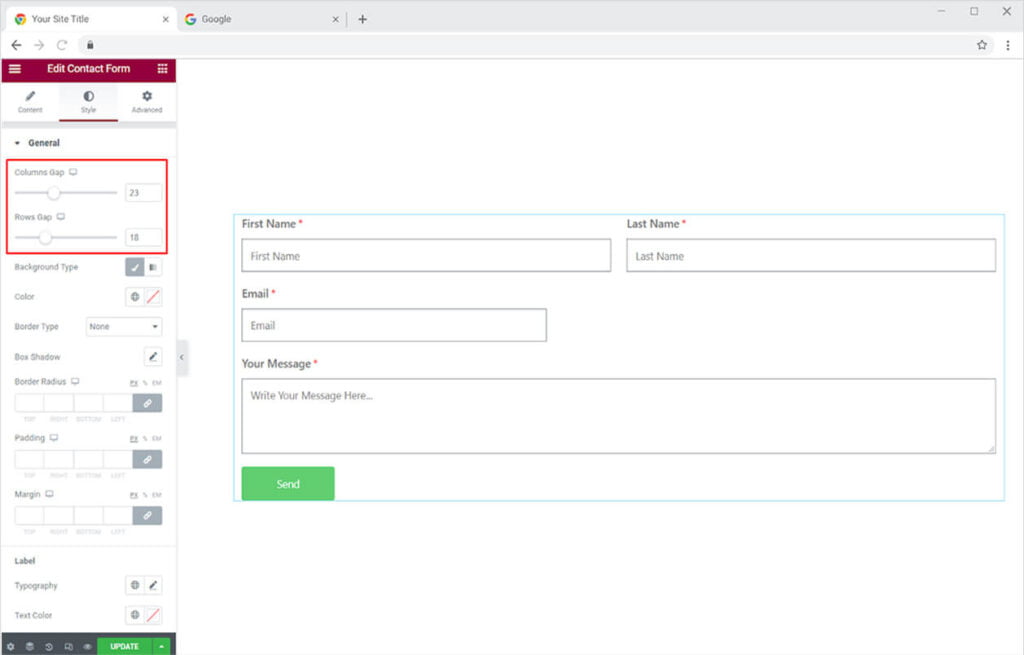1024x655 pixels.
Task: Select the classic Background Type option
Action: coord(135,267)
